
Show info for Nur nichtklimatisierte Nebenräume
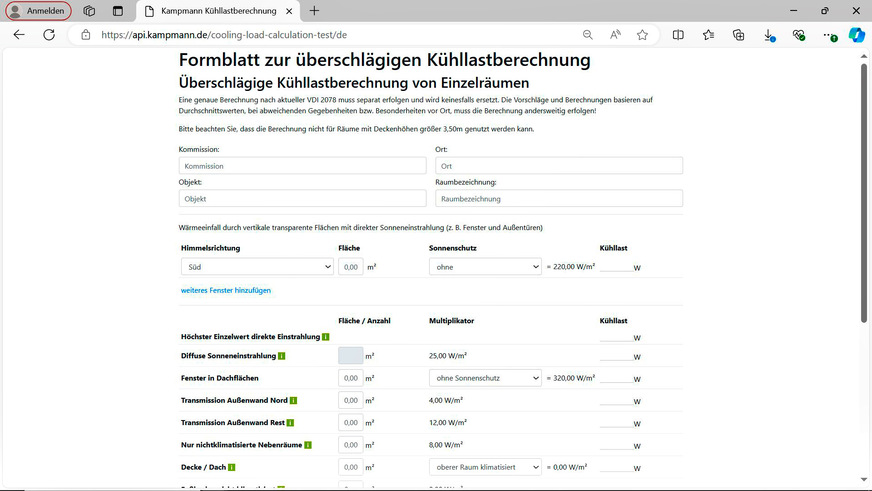click(x=308, y=445)
